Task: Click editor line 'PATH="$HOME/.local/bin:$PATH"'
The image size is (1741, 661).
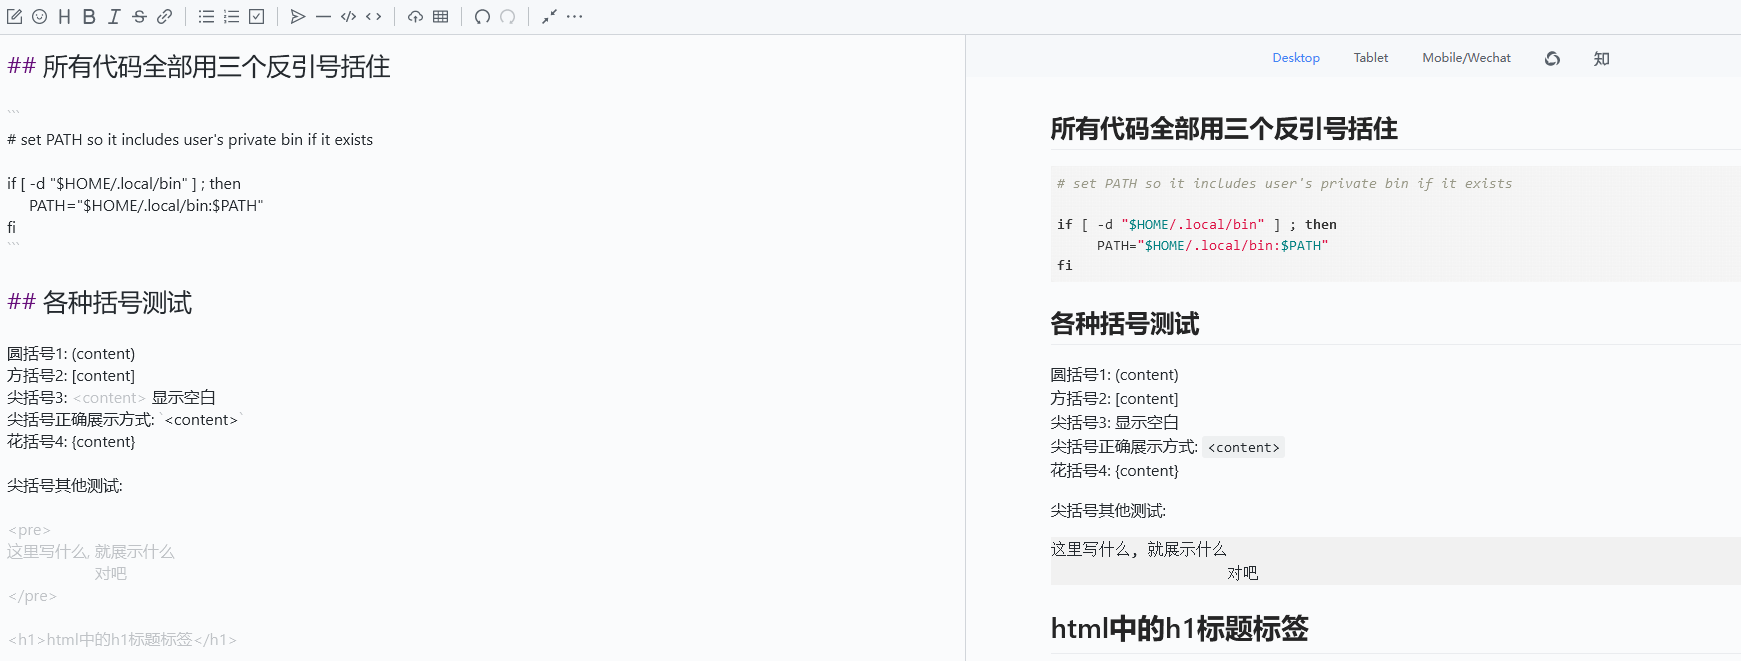Action: tap(146, 206)
